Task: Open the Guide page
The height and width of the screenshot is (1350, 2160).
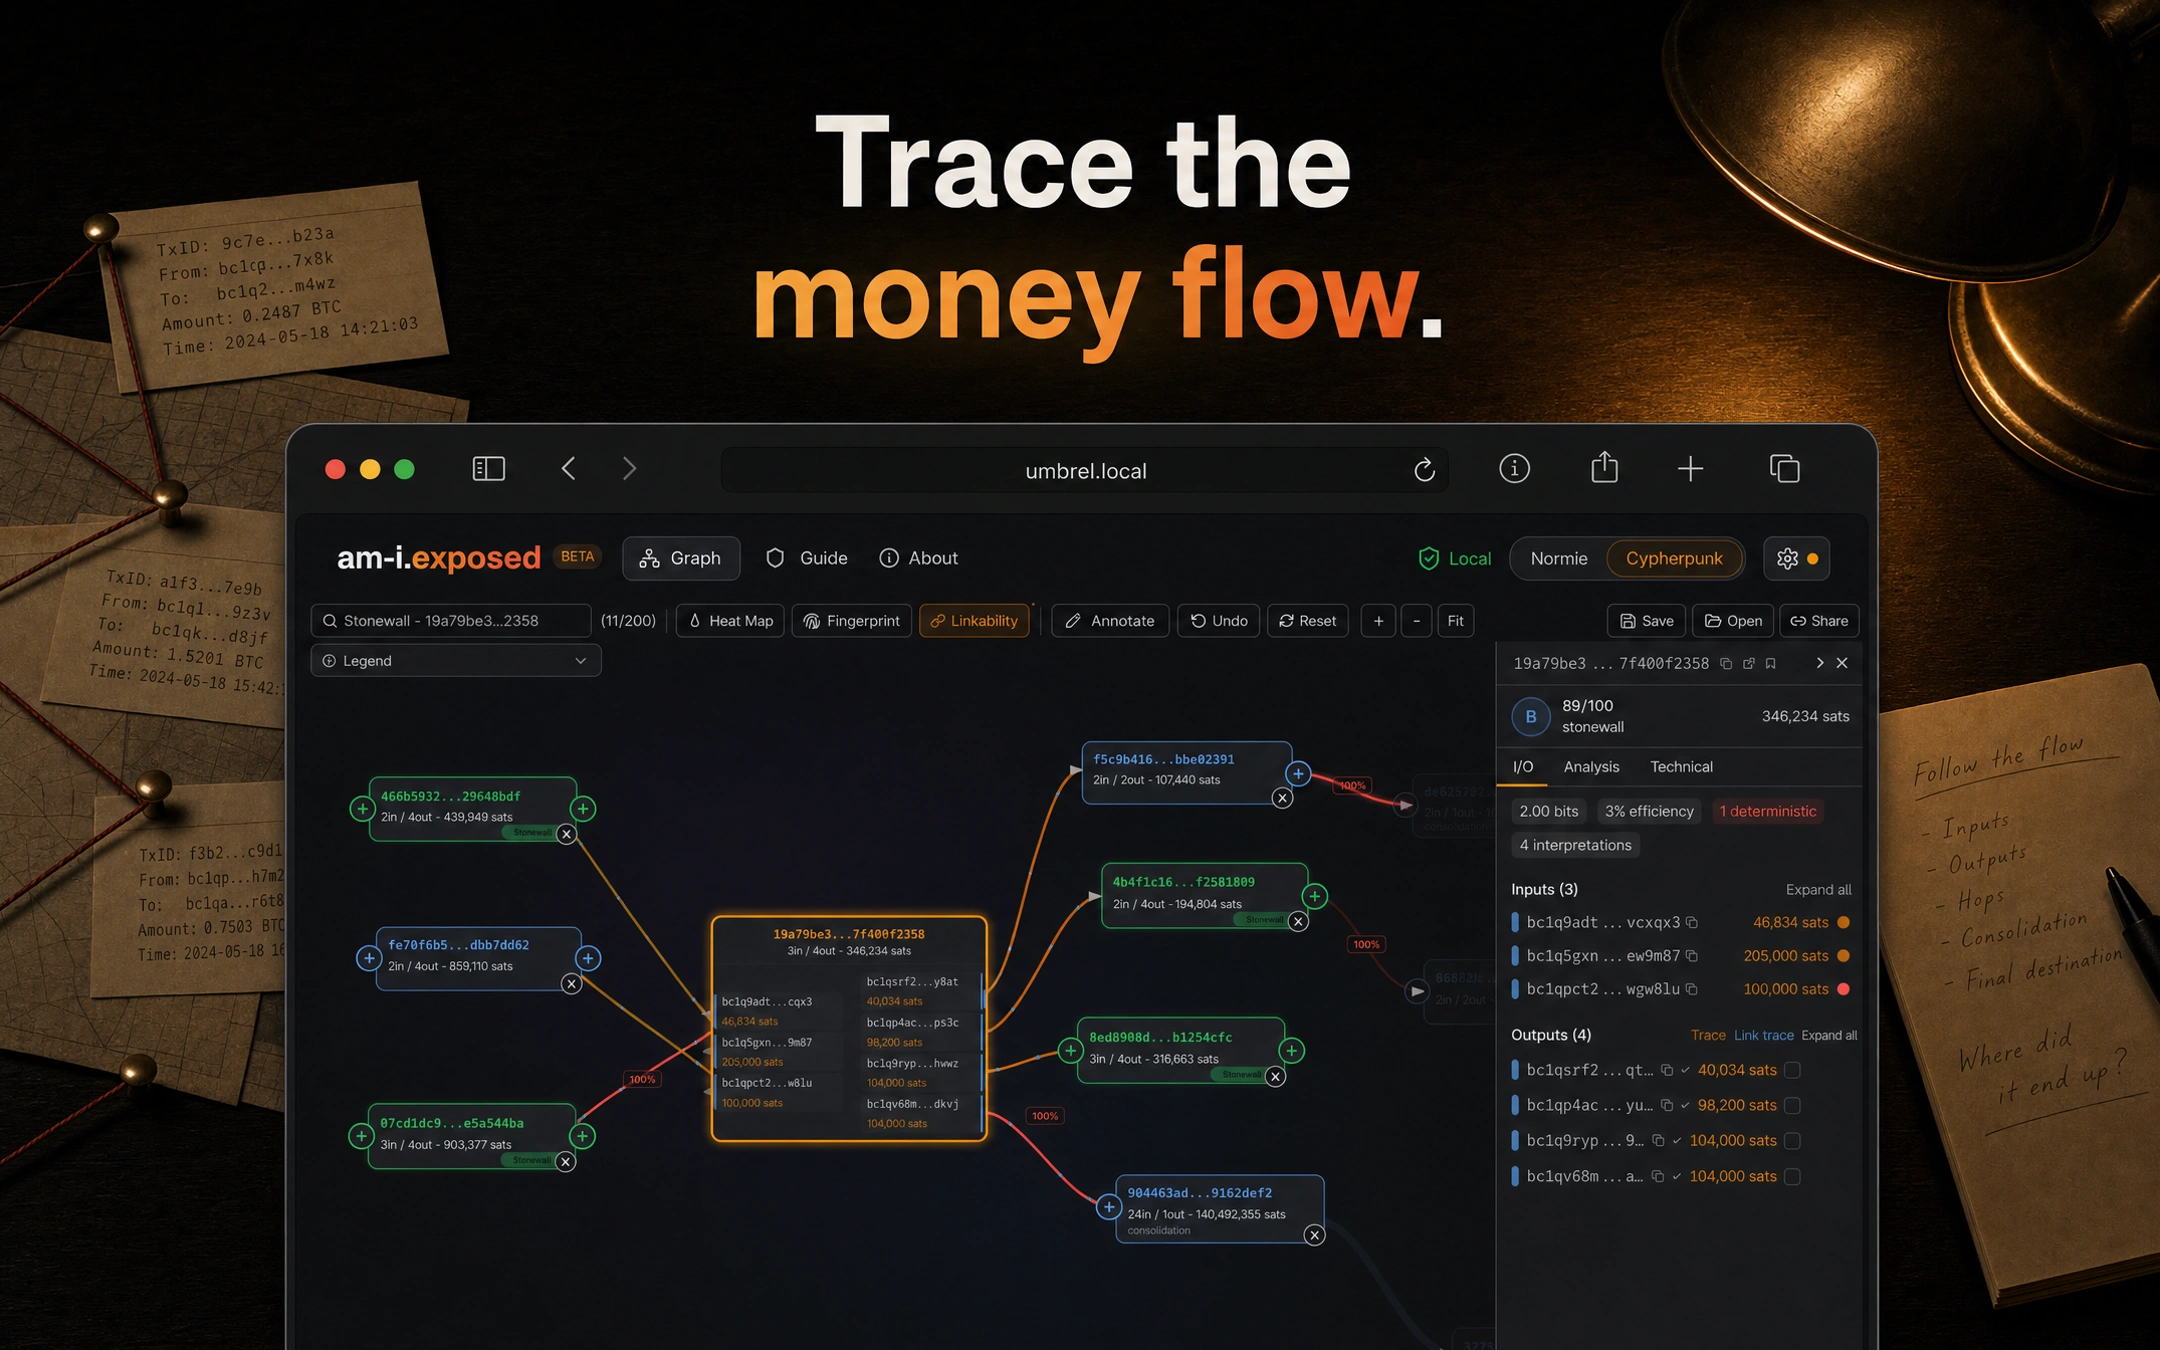Action: [807, 558]
